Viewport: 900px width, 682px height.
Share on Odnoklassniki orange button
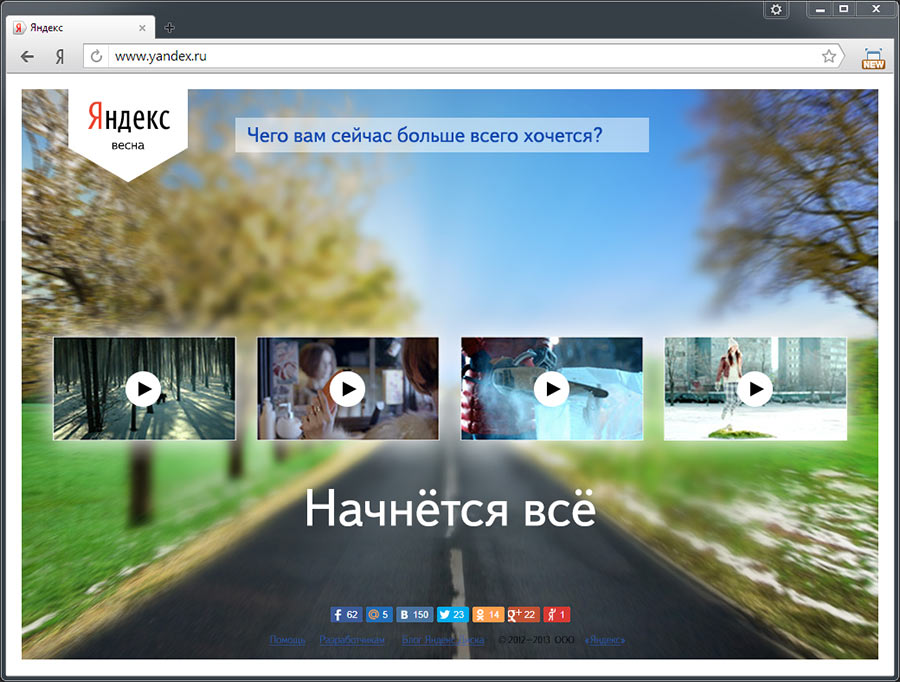[x=488, y=615]
